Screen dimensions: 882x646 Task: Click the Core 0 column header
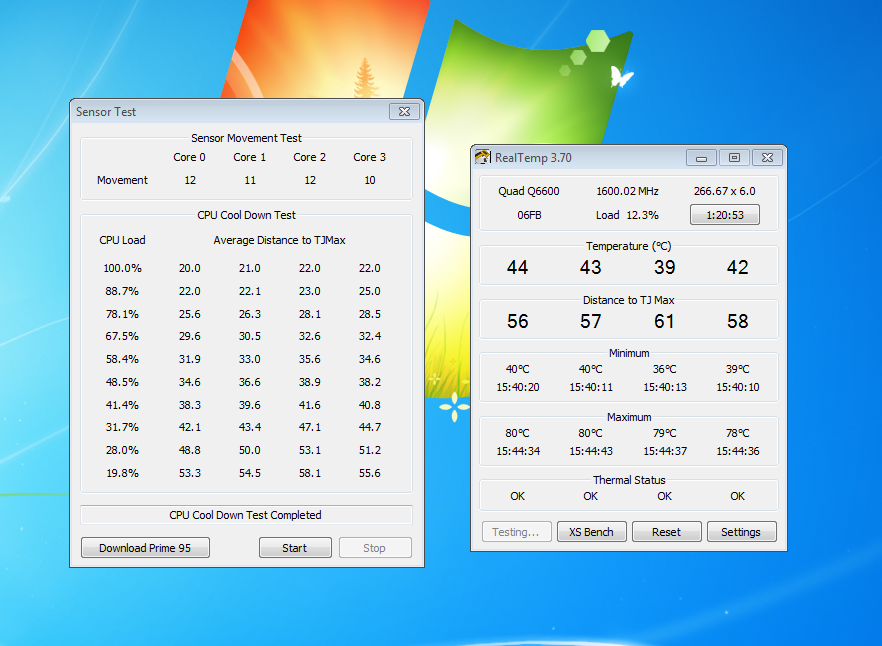coord(190,157)
